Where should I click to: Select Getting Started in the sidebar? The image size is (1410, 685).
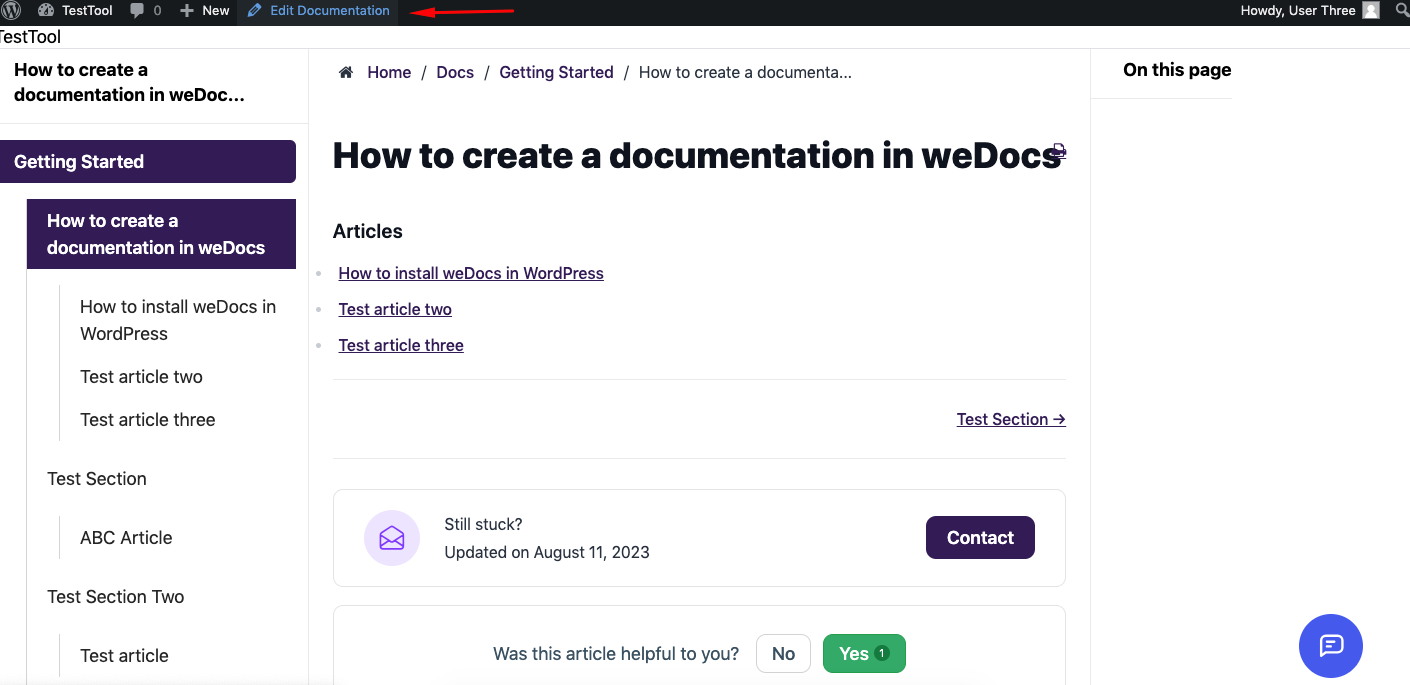pyautogui.click(x=148, y=162)
